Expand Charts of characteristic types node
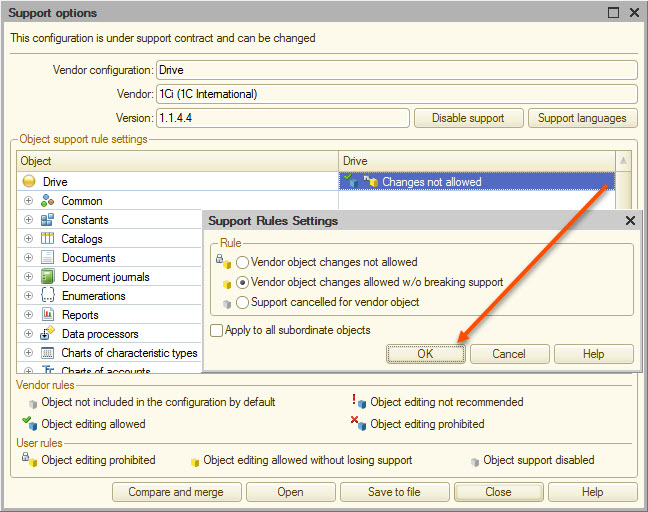 point(28,352)
